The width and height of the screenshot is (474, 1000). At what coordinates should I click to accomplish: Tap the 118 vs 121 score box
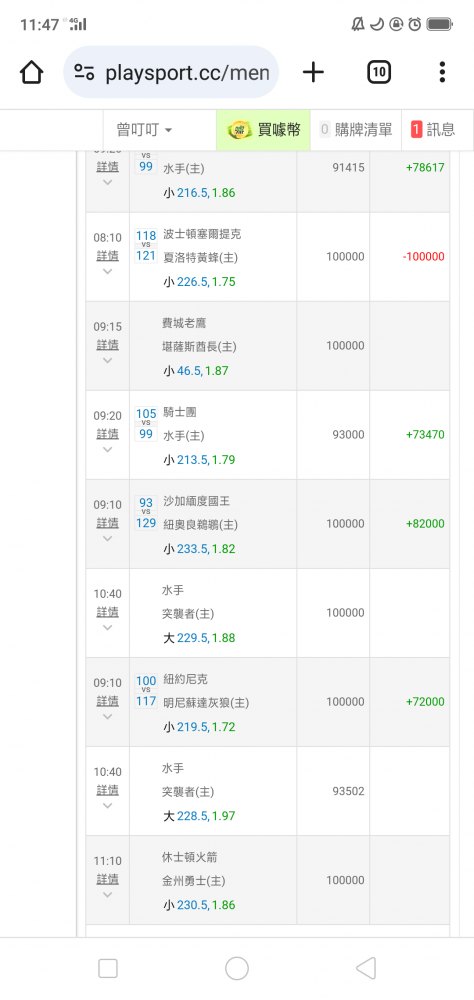click(146, 246)
